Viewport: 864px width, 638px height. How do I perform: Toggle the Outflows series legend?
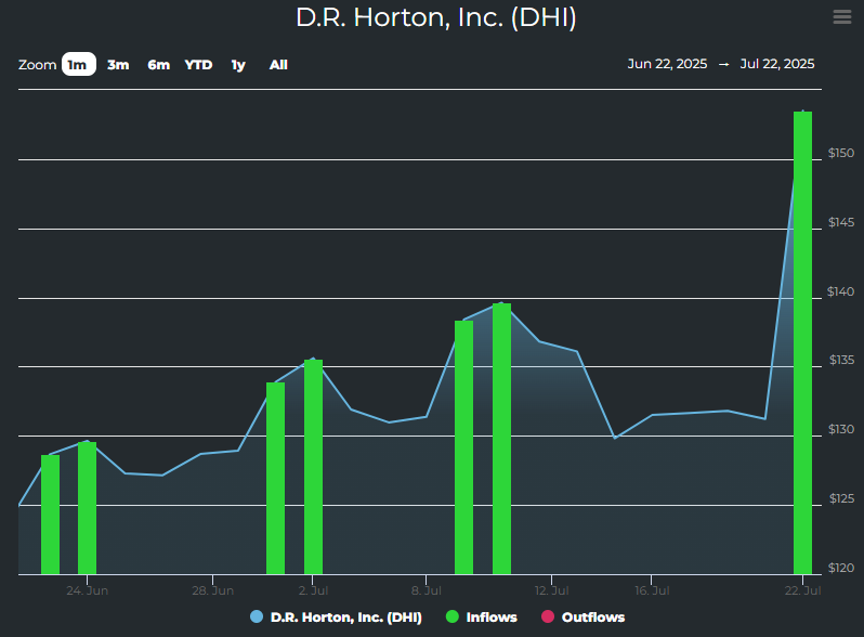coord(583,617)
